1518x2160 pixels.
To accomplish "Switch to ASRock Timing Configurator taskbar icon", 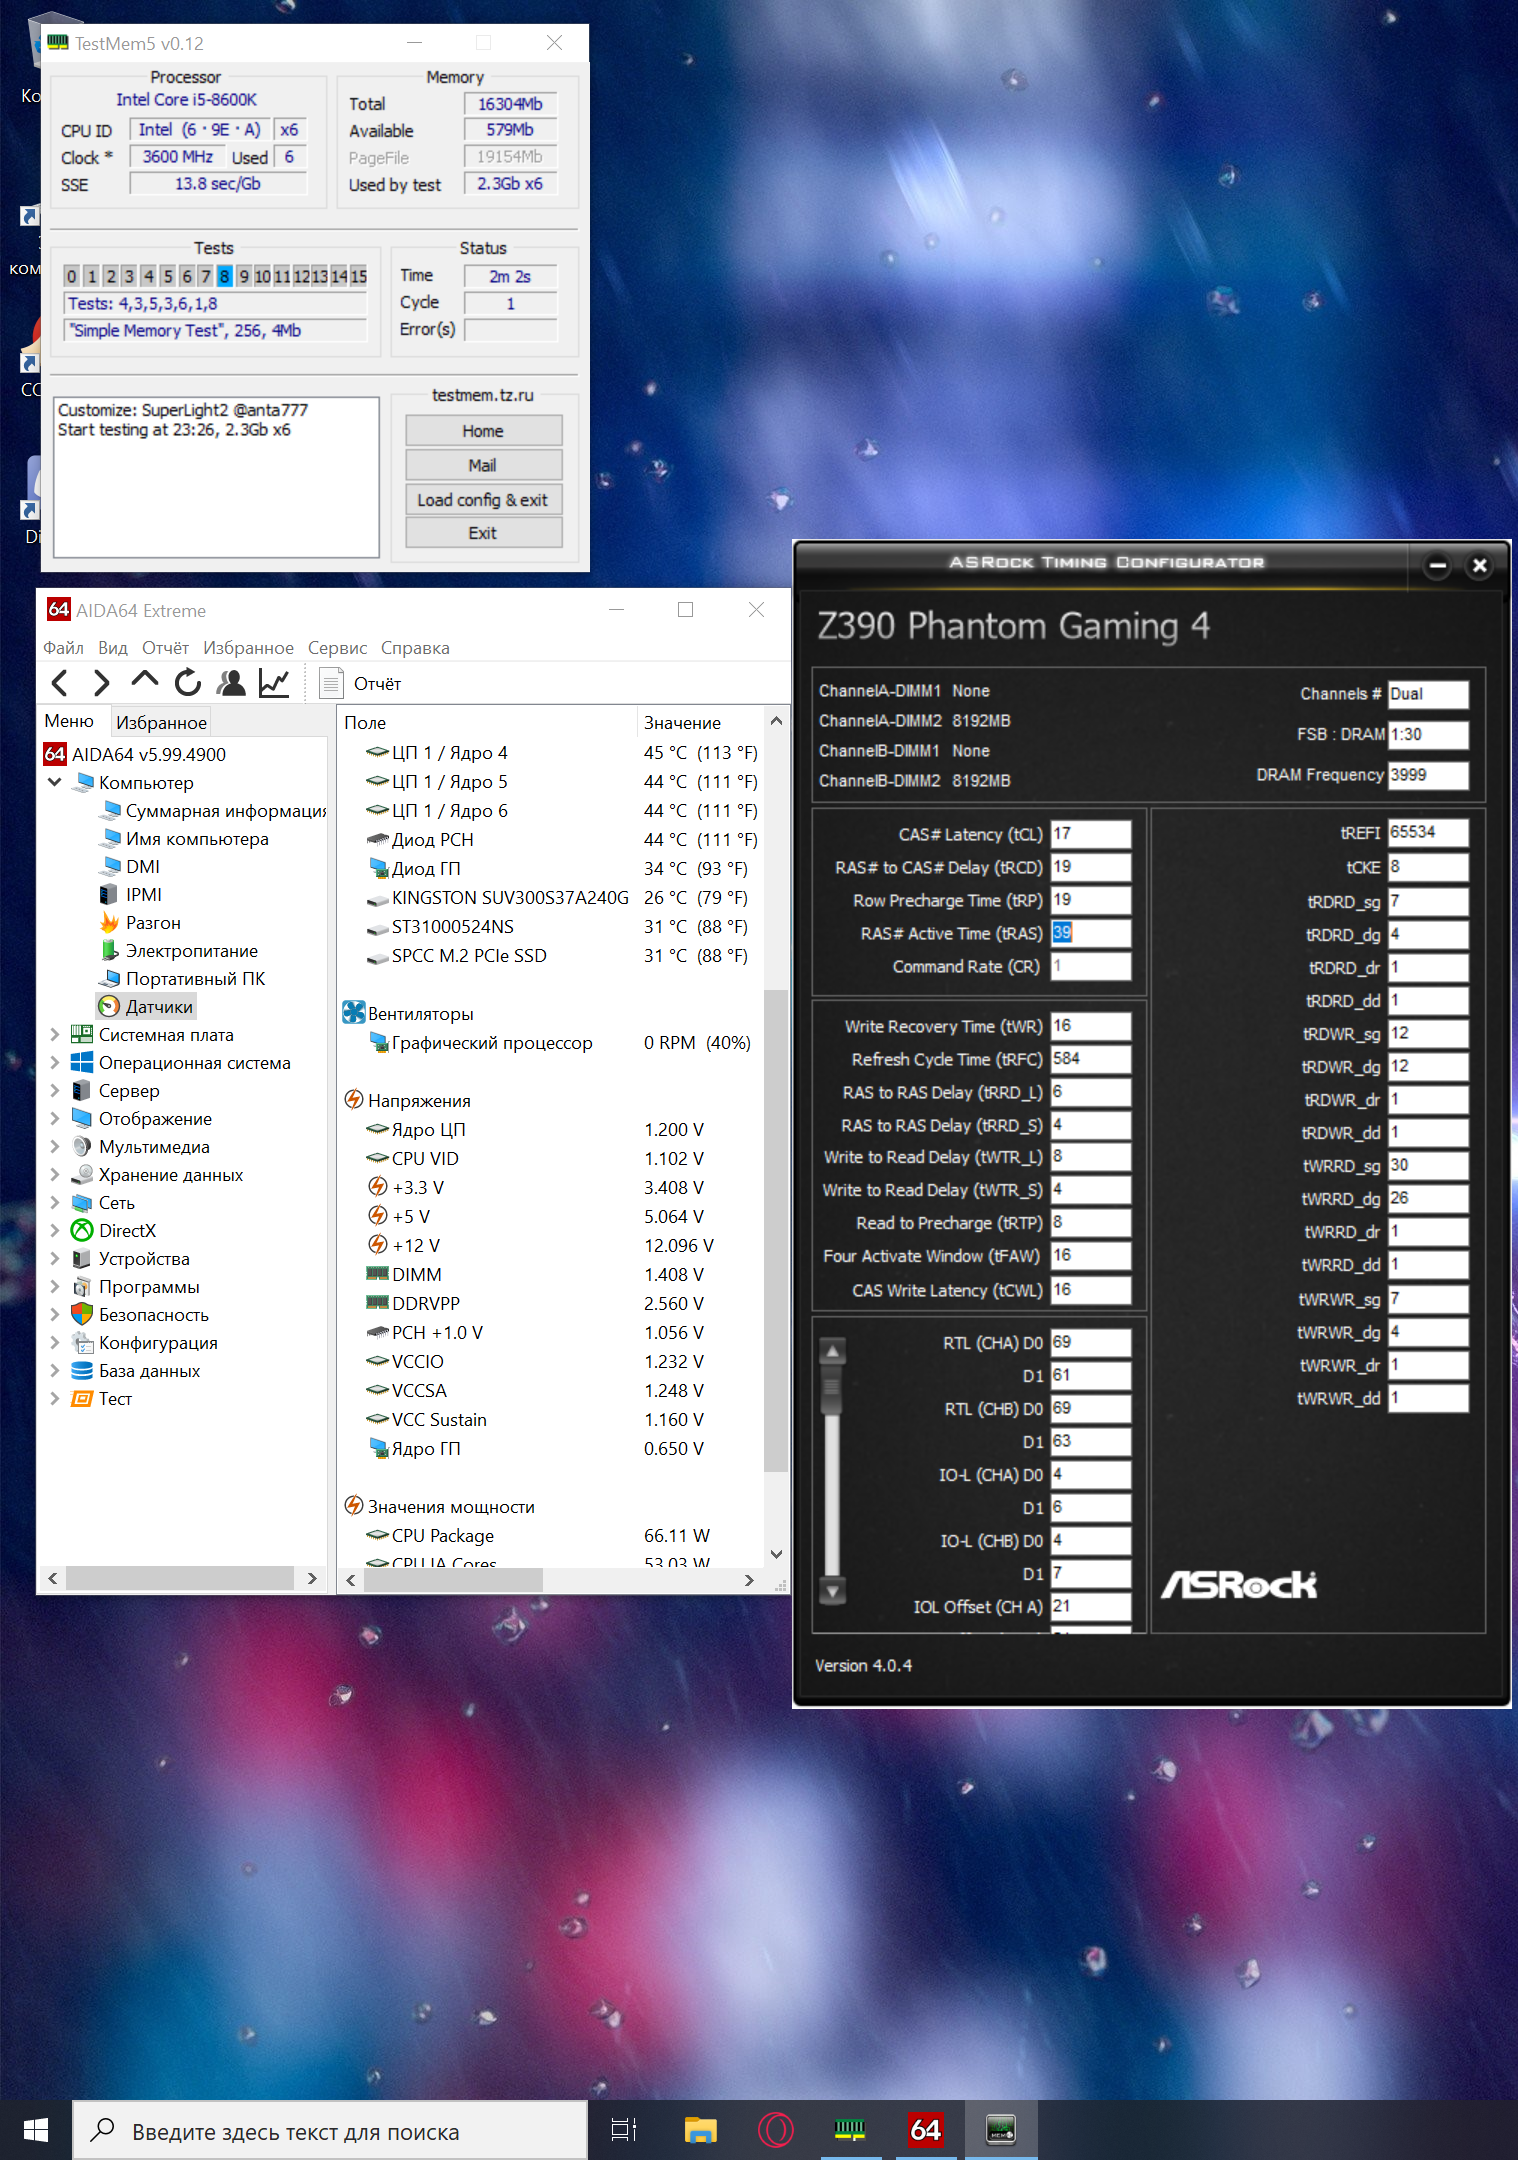I will point(1001,2130).
